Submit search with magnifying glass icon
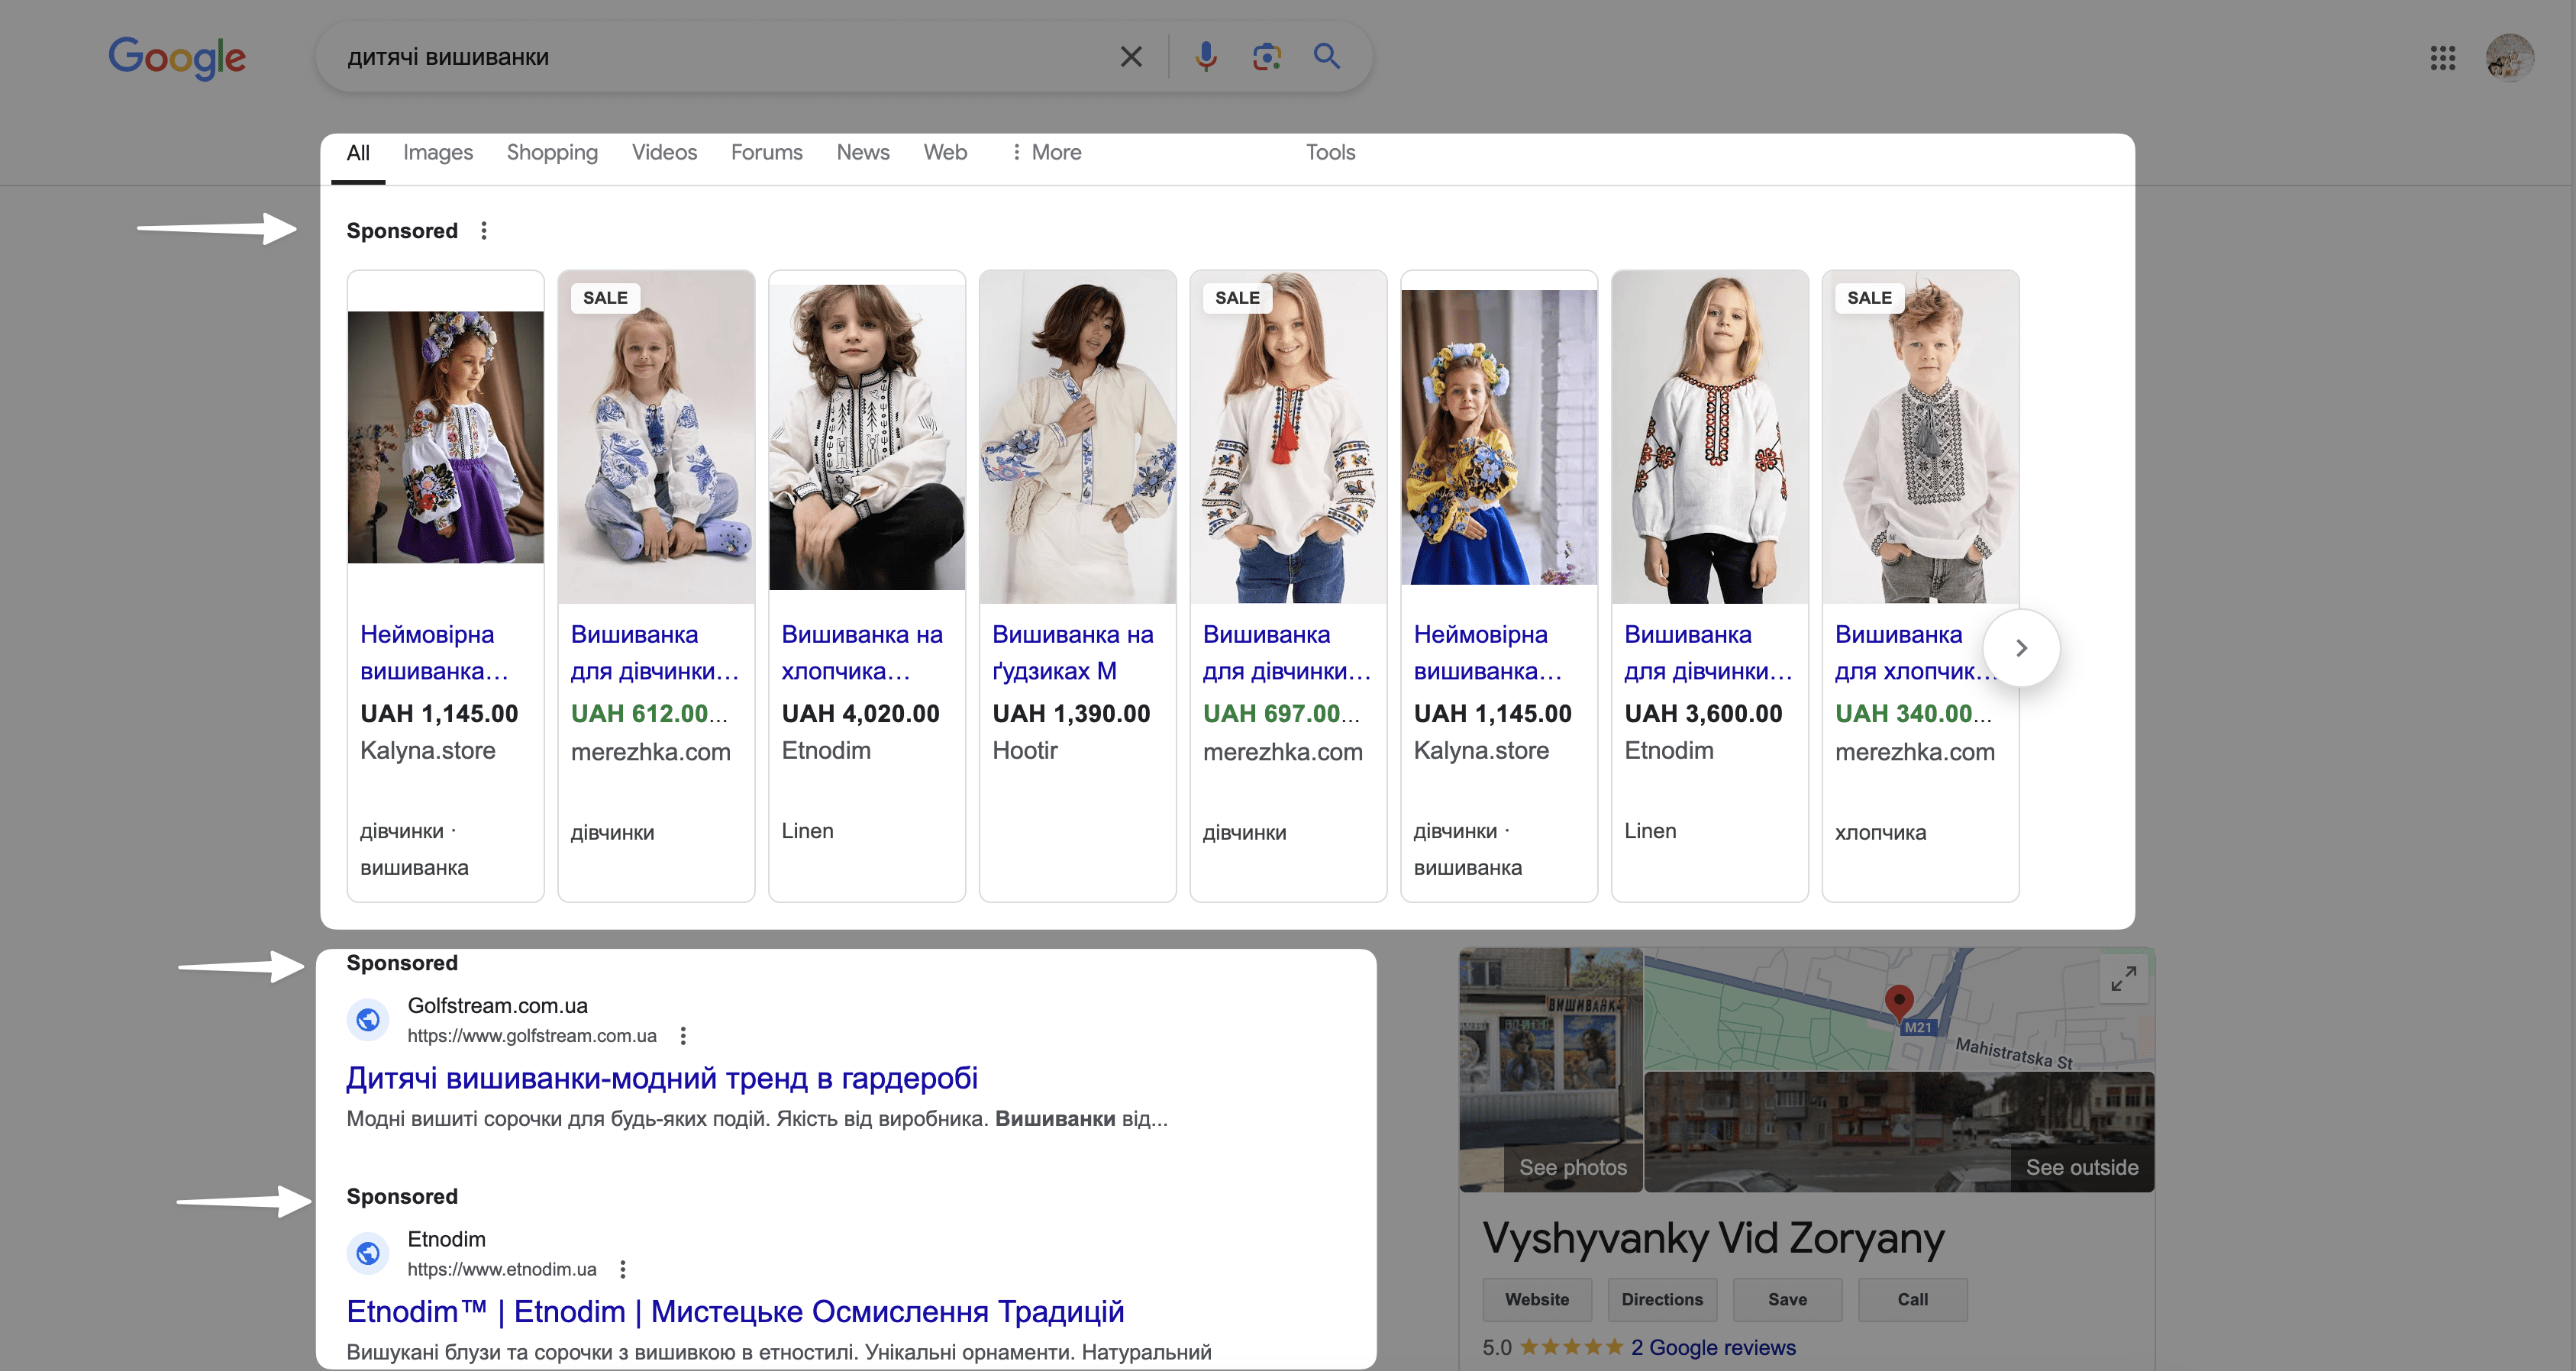Screen dimensions: 2576x1371 (1326, 56)
